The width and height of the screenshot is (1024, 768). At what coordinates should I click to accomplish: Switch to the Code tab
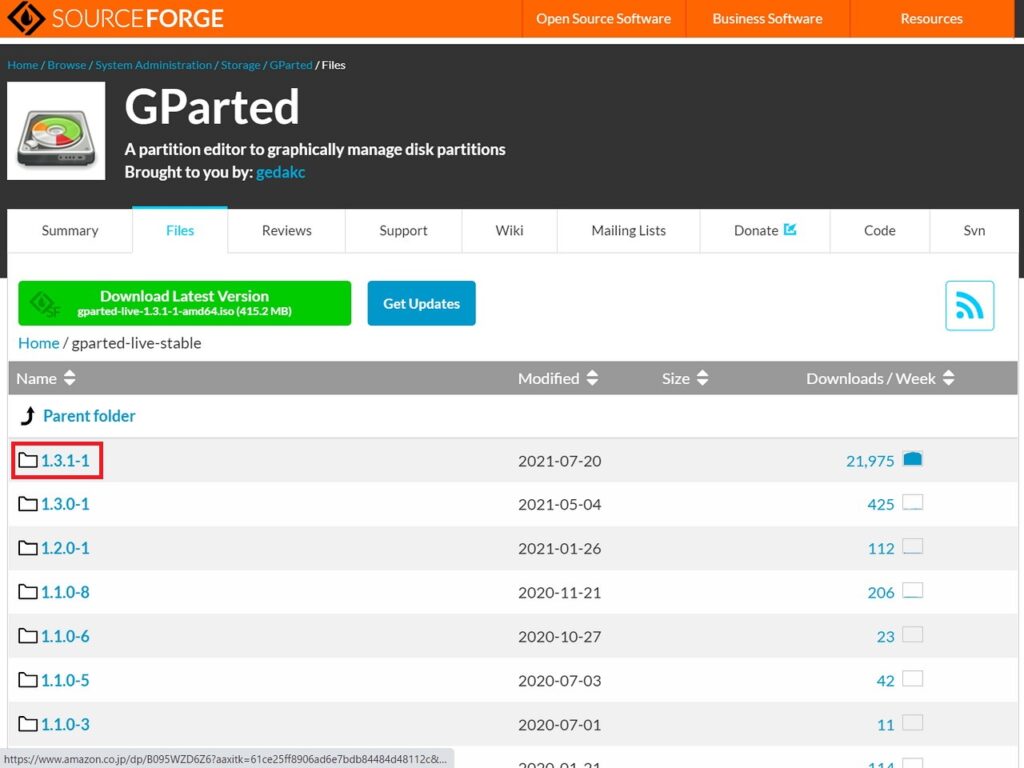click(x=880, y=231)
